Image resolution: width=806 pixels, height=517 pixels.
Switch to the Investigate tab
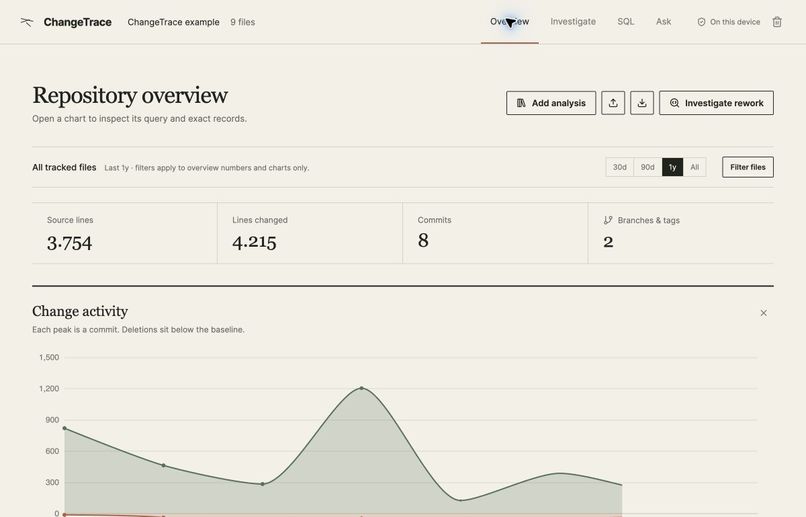[573, 22]
